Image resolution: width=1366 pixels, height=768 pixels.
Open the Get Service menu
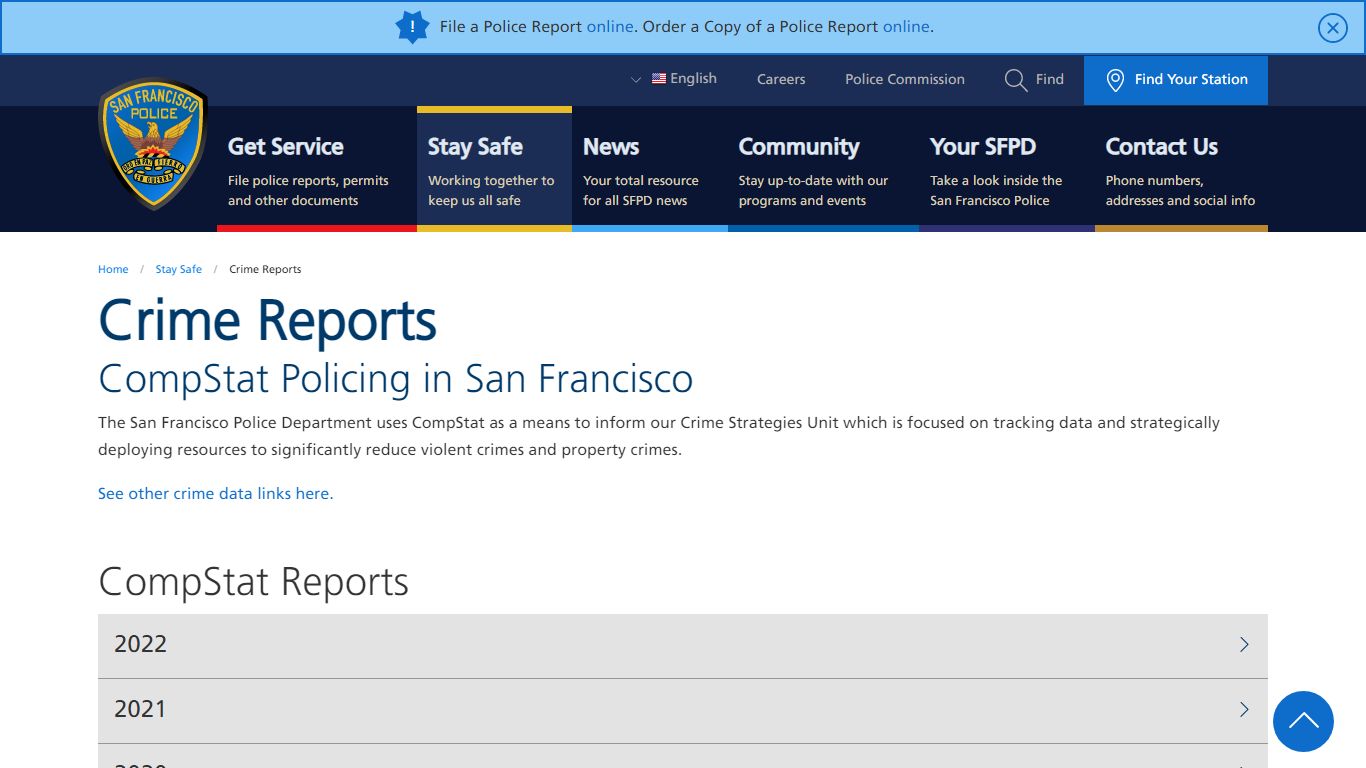pos(317,169)
